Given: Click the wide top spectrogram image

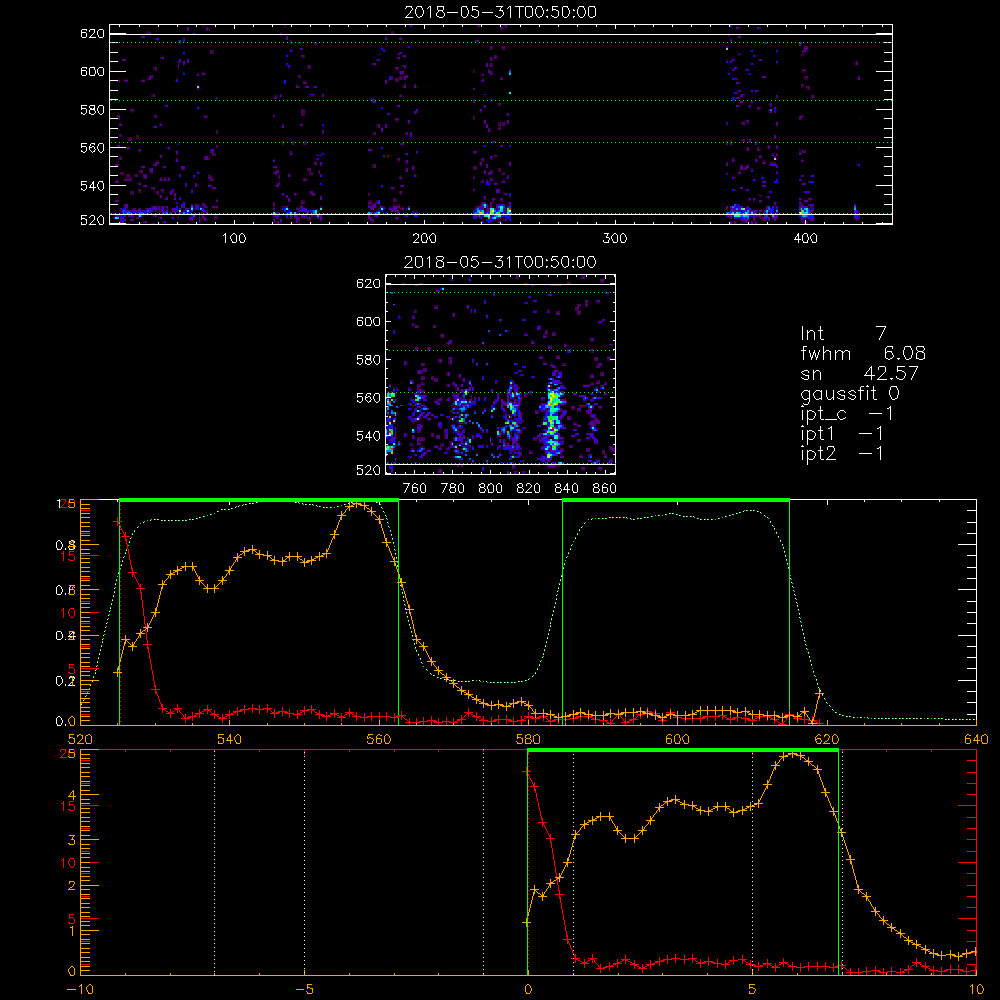Looking at the screenshot, I should pos(501,124).
